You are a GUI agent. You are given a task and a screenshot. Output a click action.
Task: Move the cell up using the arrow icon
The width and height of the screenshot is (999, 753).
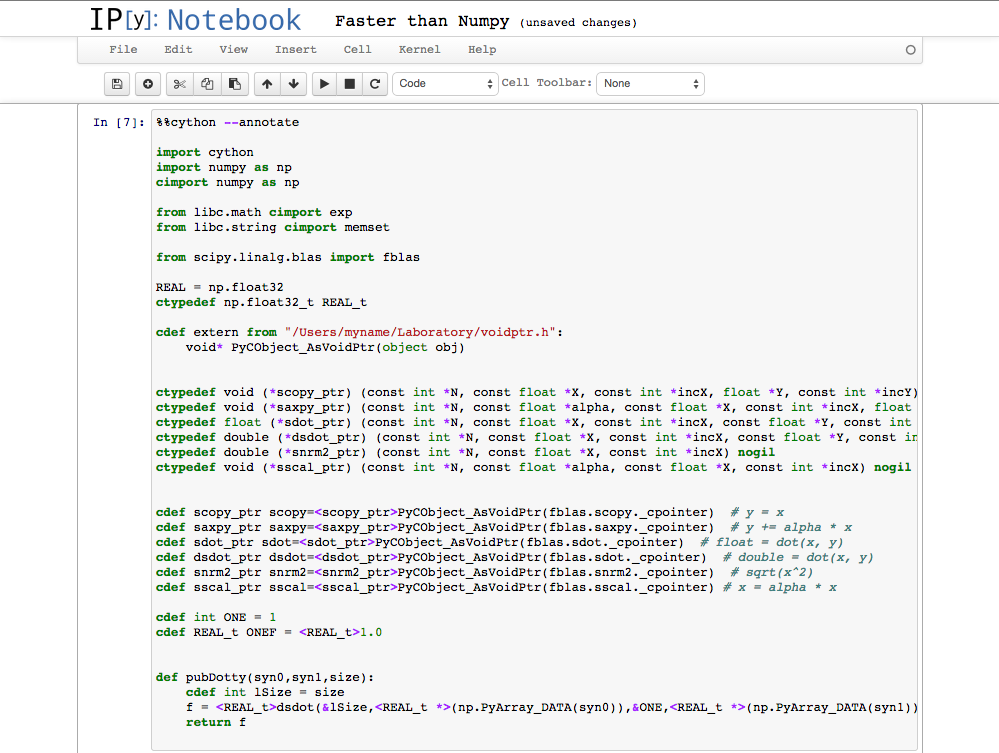[266, 83]
